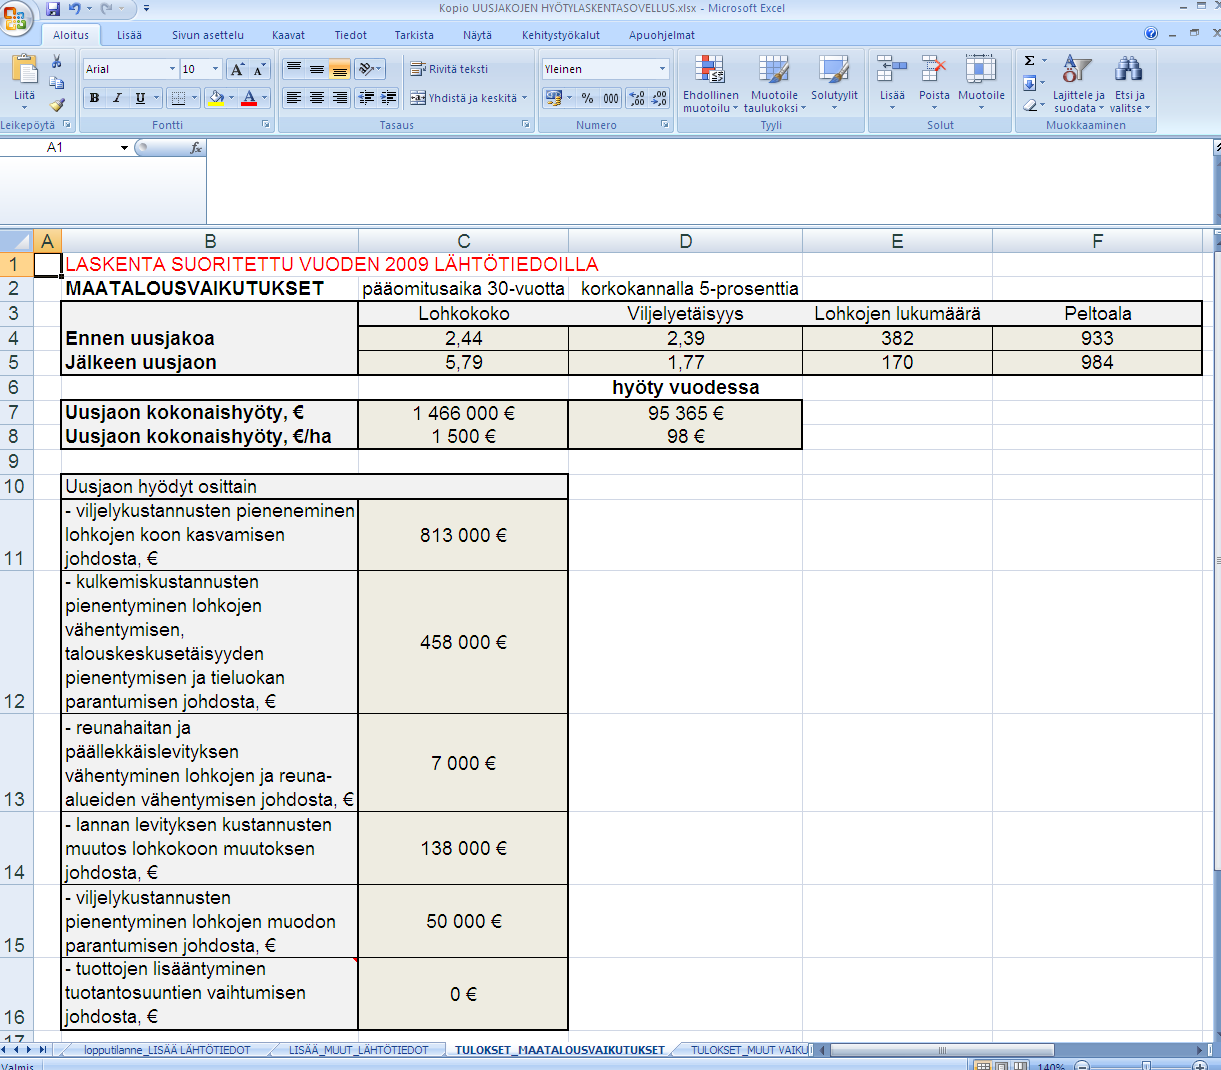Image resolution: width=1221 pixels, height=1070 pixels.
Task: Decrease font size with the small A
Action: coord(259,69)
